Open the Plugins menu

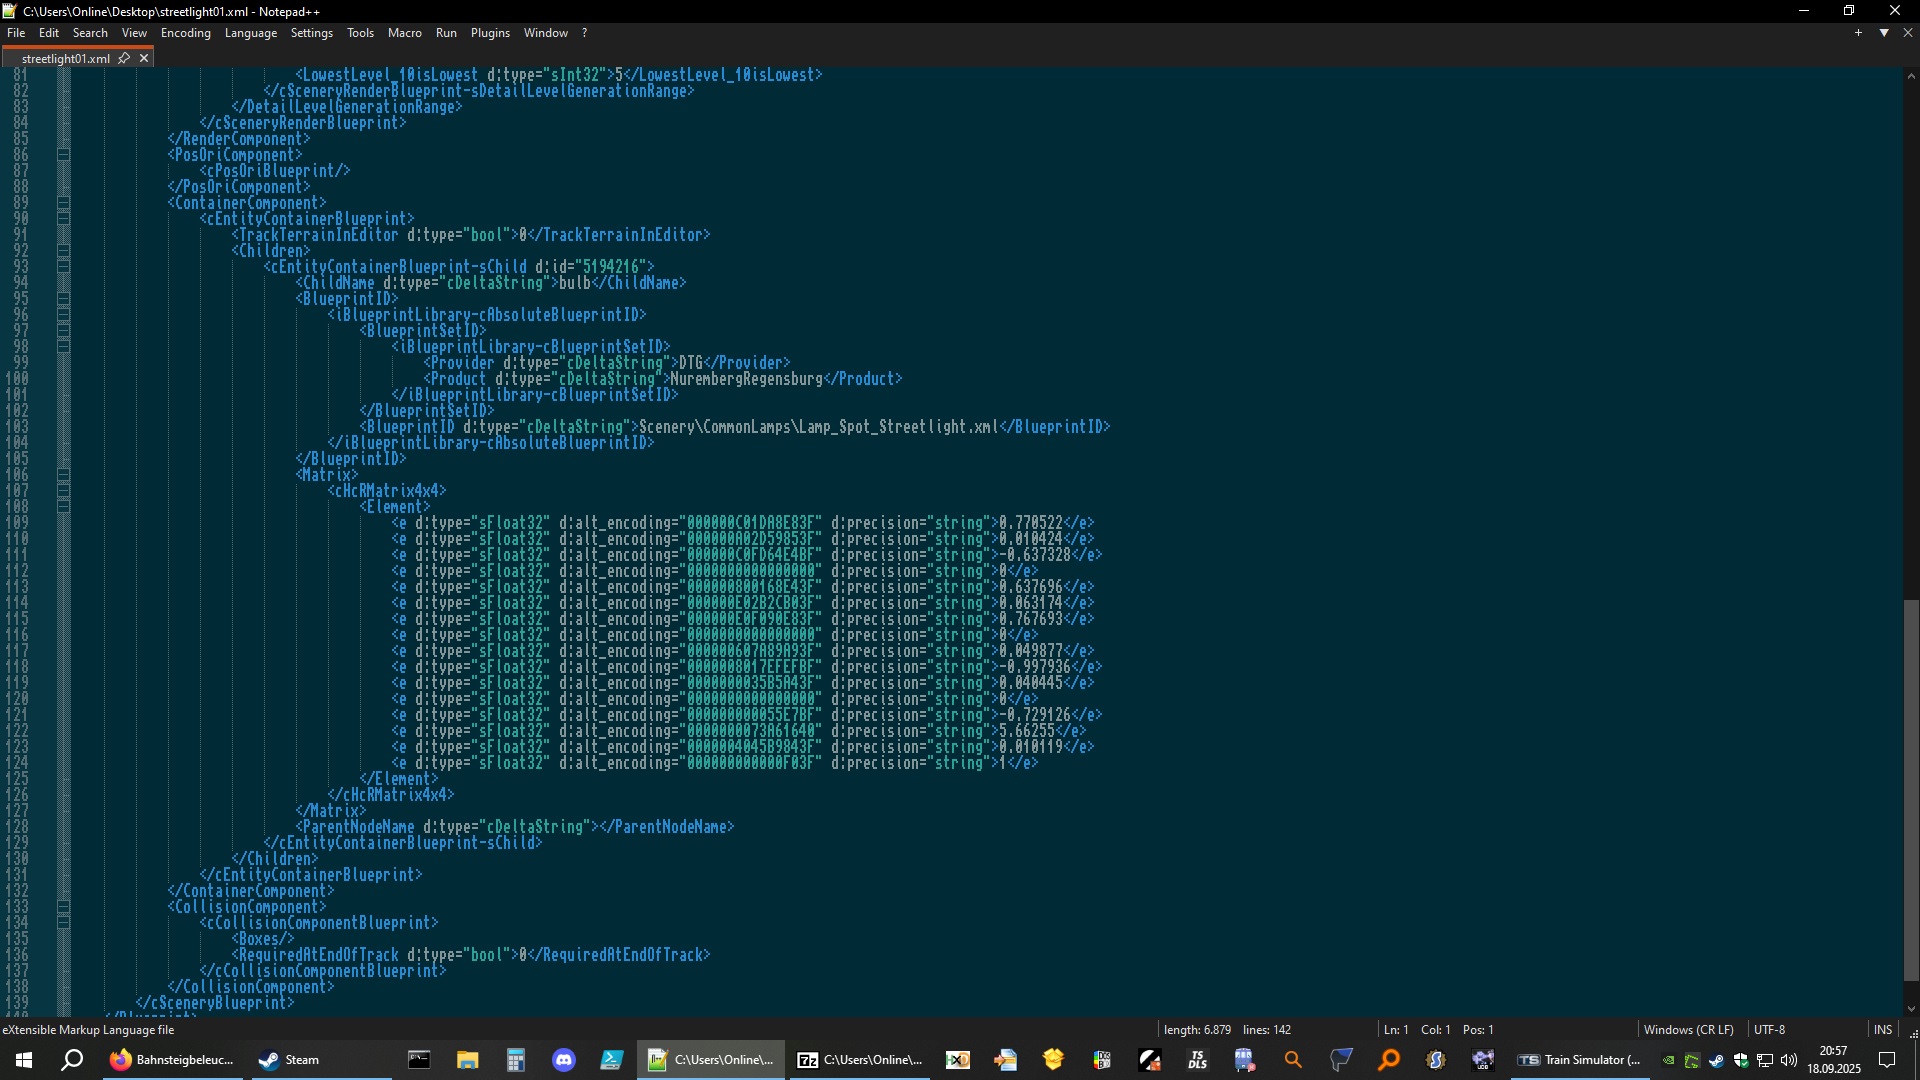pos(490,33)
